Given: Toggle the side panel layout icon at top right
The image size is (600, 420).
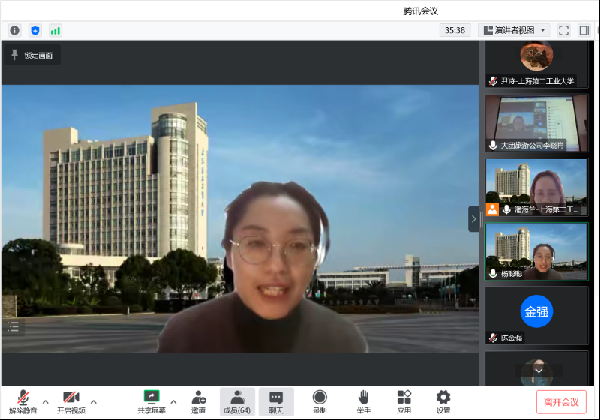Looking at the screenshot, I should tap(584, 30).
